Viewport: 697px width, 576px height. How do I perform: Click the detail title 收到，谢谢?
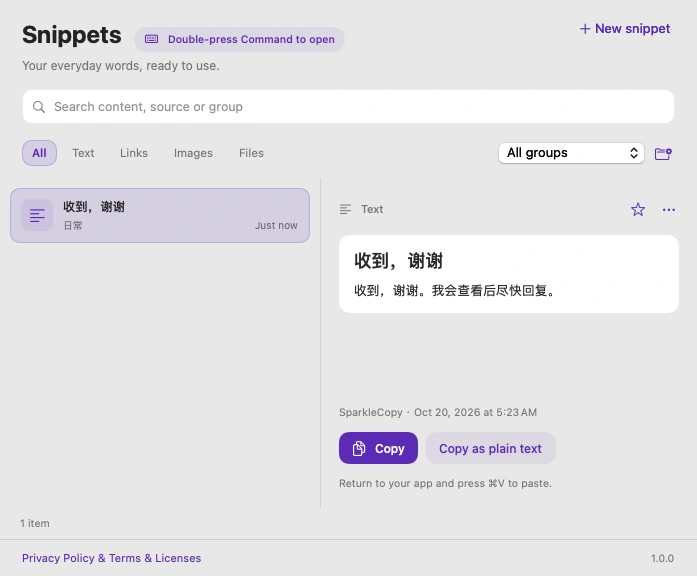(x=398, y=260)
